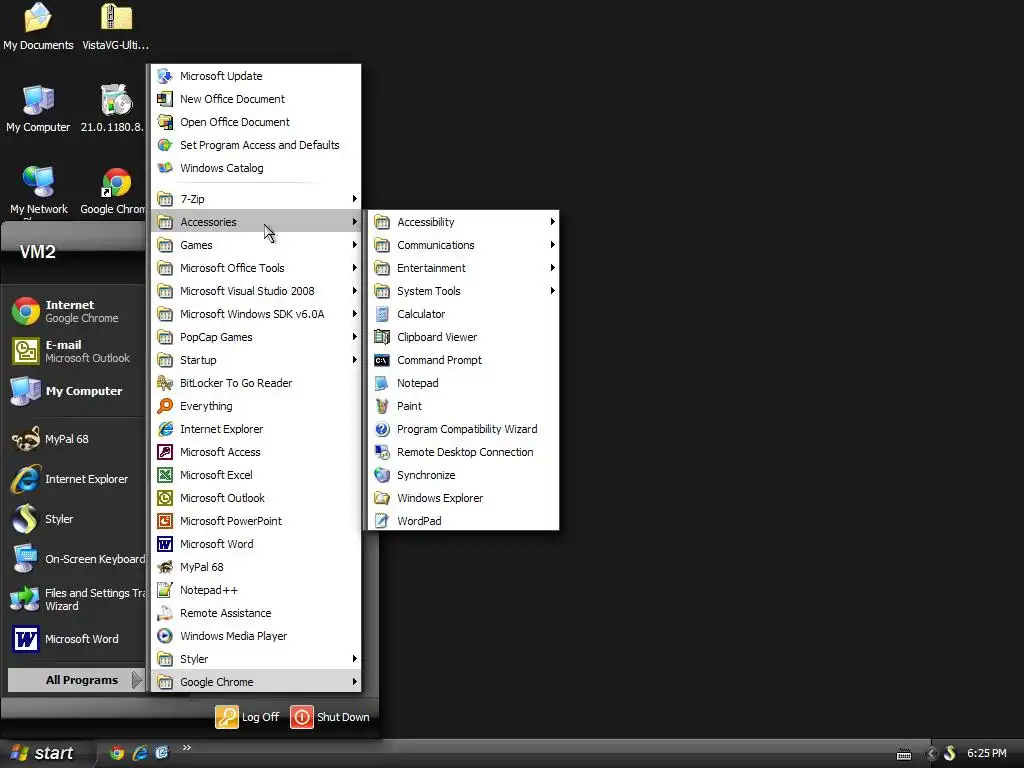Click Open Office Document icon
The image size is (1024, 768).
pos(165,122)
